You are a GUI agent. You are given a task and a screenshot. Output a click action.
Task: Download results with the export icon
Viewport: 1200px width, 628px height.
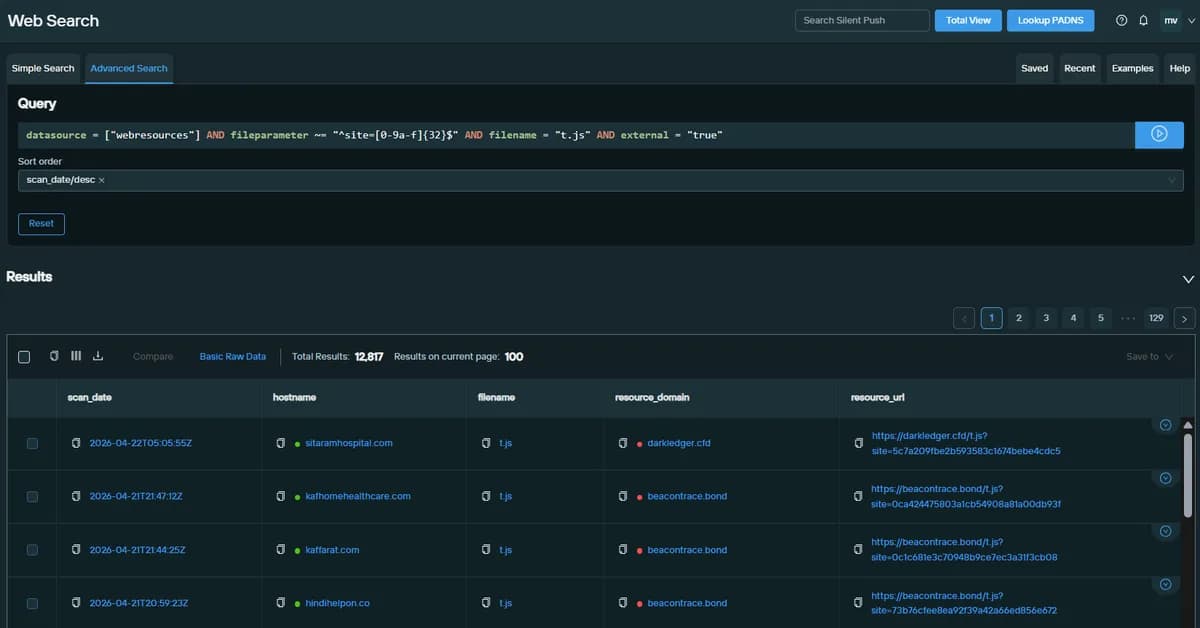(98, 356)
